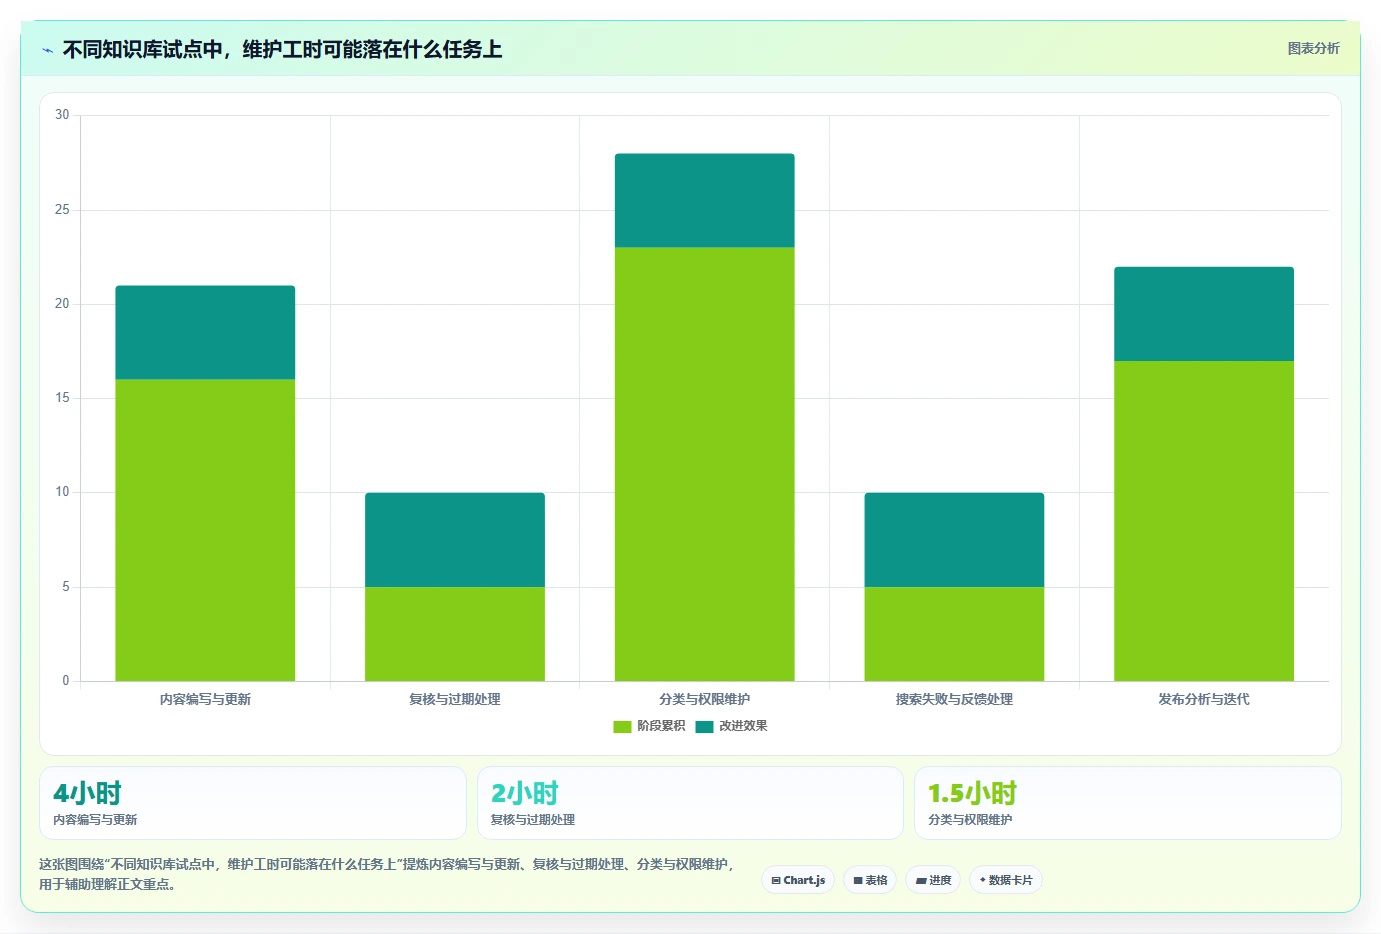Click the chart title 不同知识库试点中
Viewport: 1381px width, 934px height.
pyautogui.click(x=282, y=49)
